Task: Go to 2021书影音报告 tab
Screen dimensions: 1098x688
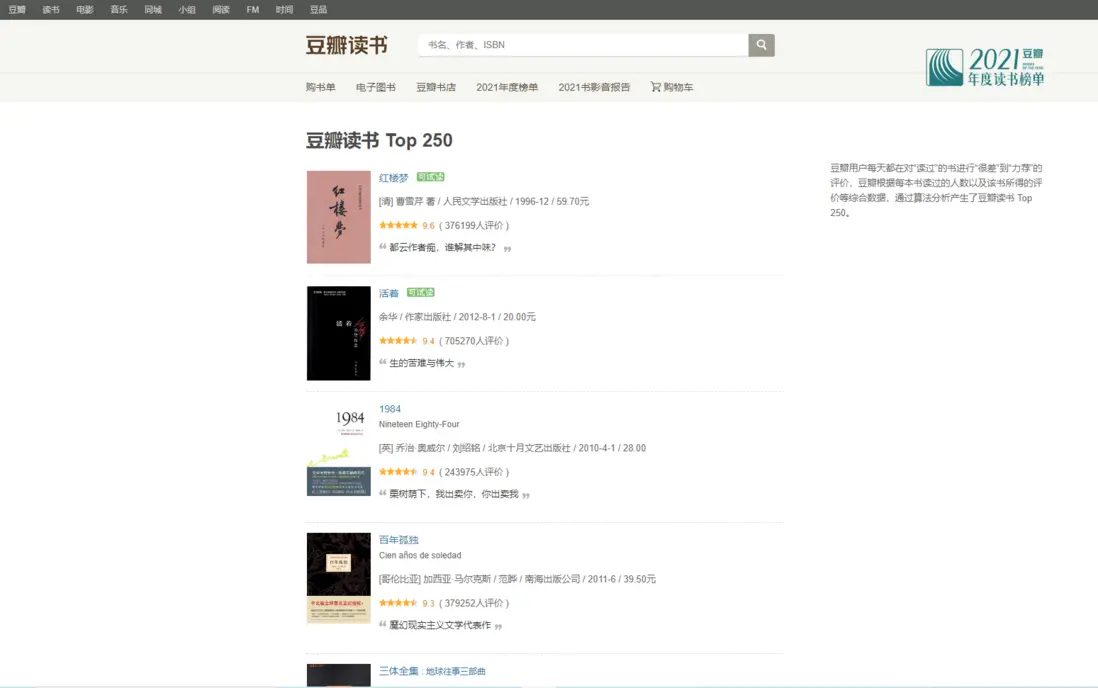Action: tap(595, 88)
